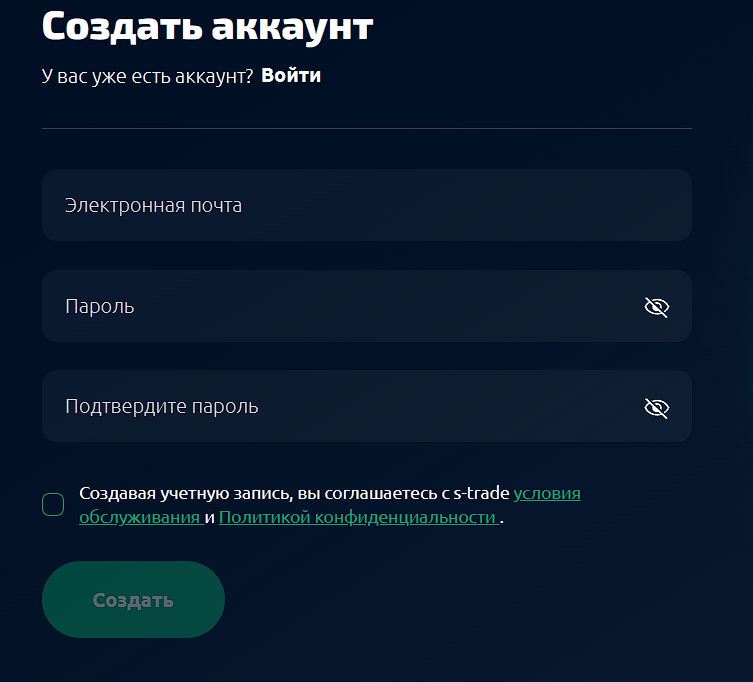Screen dimensions: 753x682
Task: Select the Подтвердите пароль input field
Action: (340, 406)
